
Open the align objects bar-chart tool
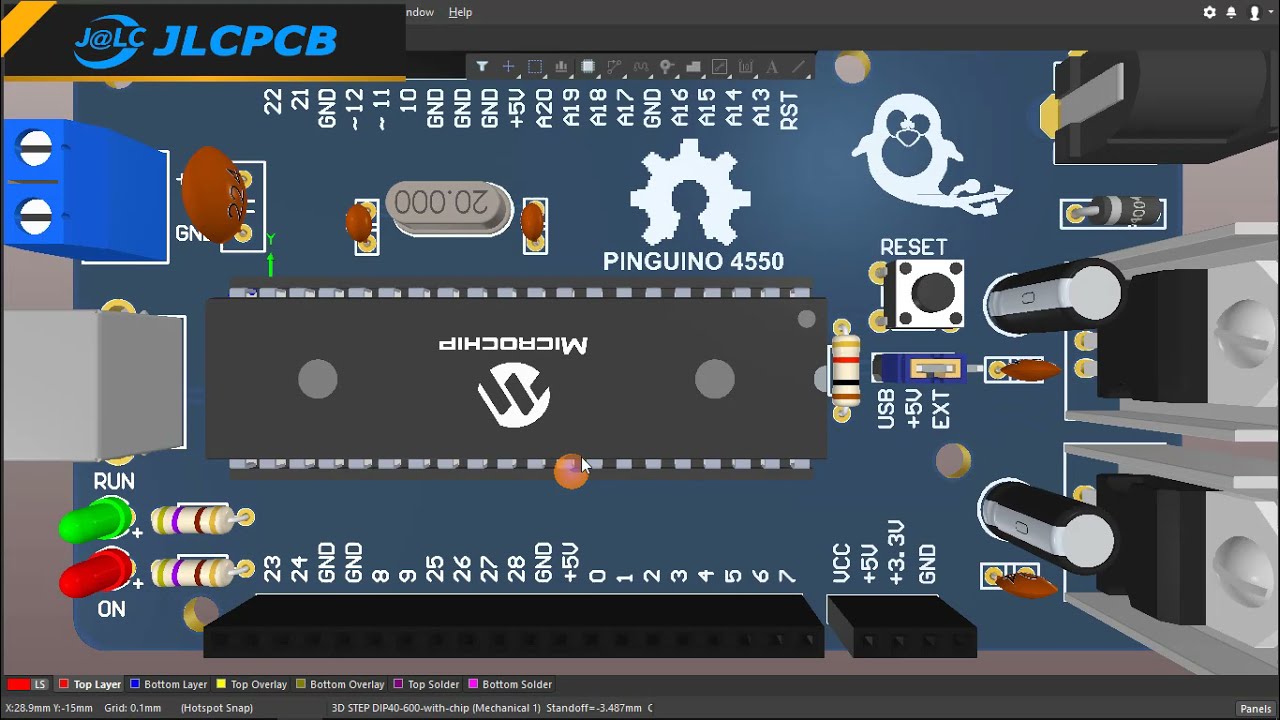[561, 67]
